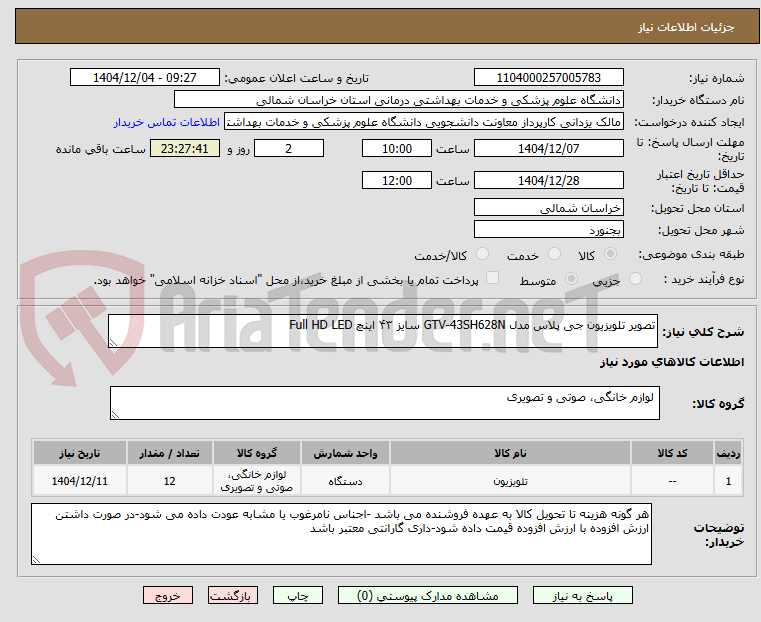Click the لوازم خانگی، صوتی و تصویری table cell
The width and height of the screenshot is (761, 622).
[x=257, y=481]
